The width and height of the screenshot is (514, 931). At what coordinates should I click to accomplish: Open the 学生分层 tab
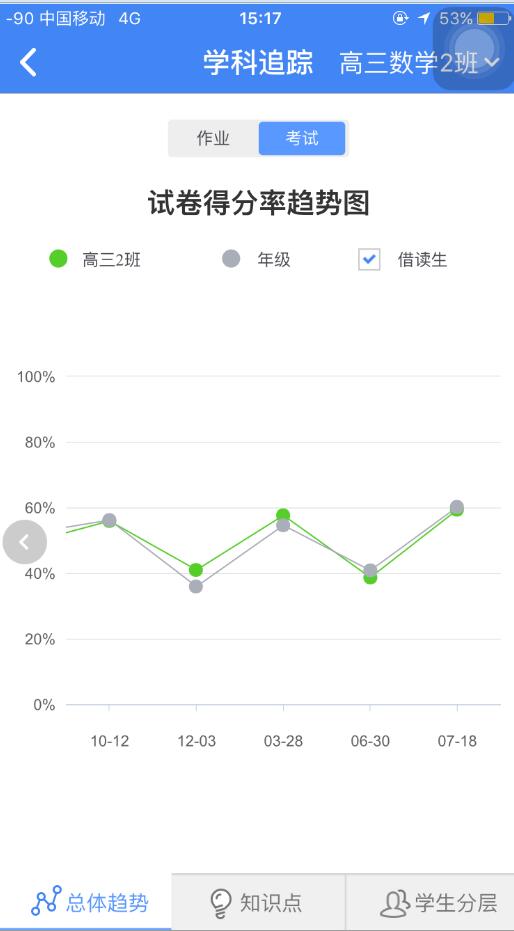430,902
